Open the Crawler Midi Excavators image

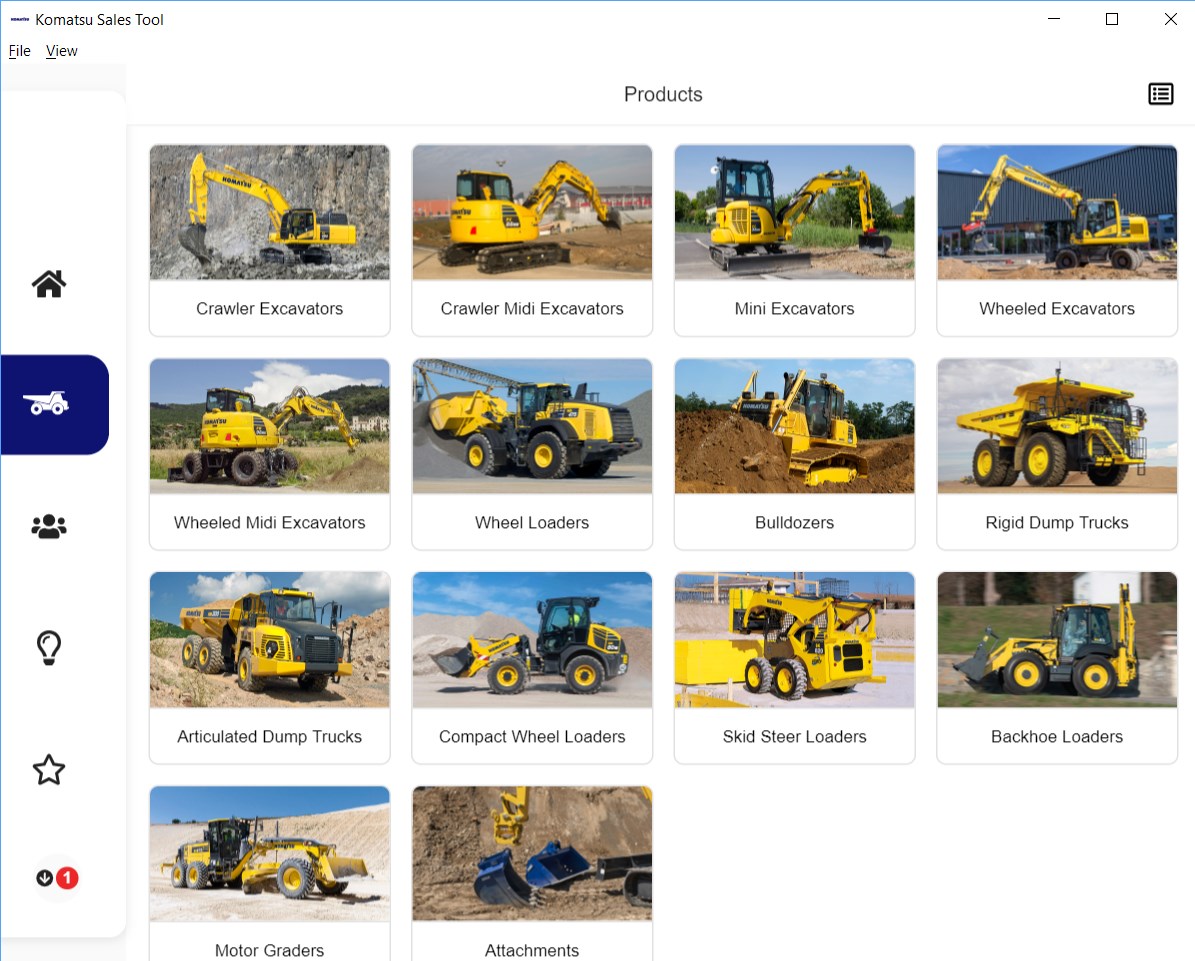[x=532, y=213]
